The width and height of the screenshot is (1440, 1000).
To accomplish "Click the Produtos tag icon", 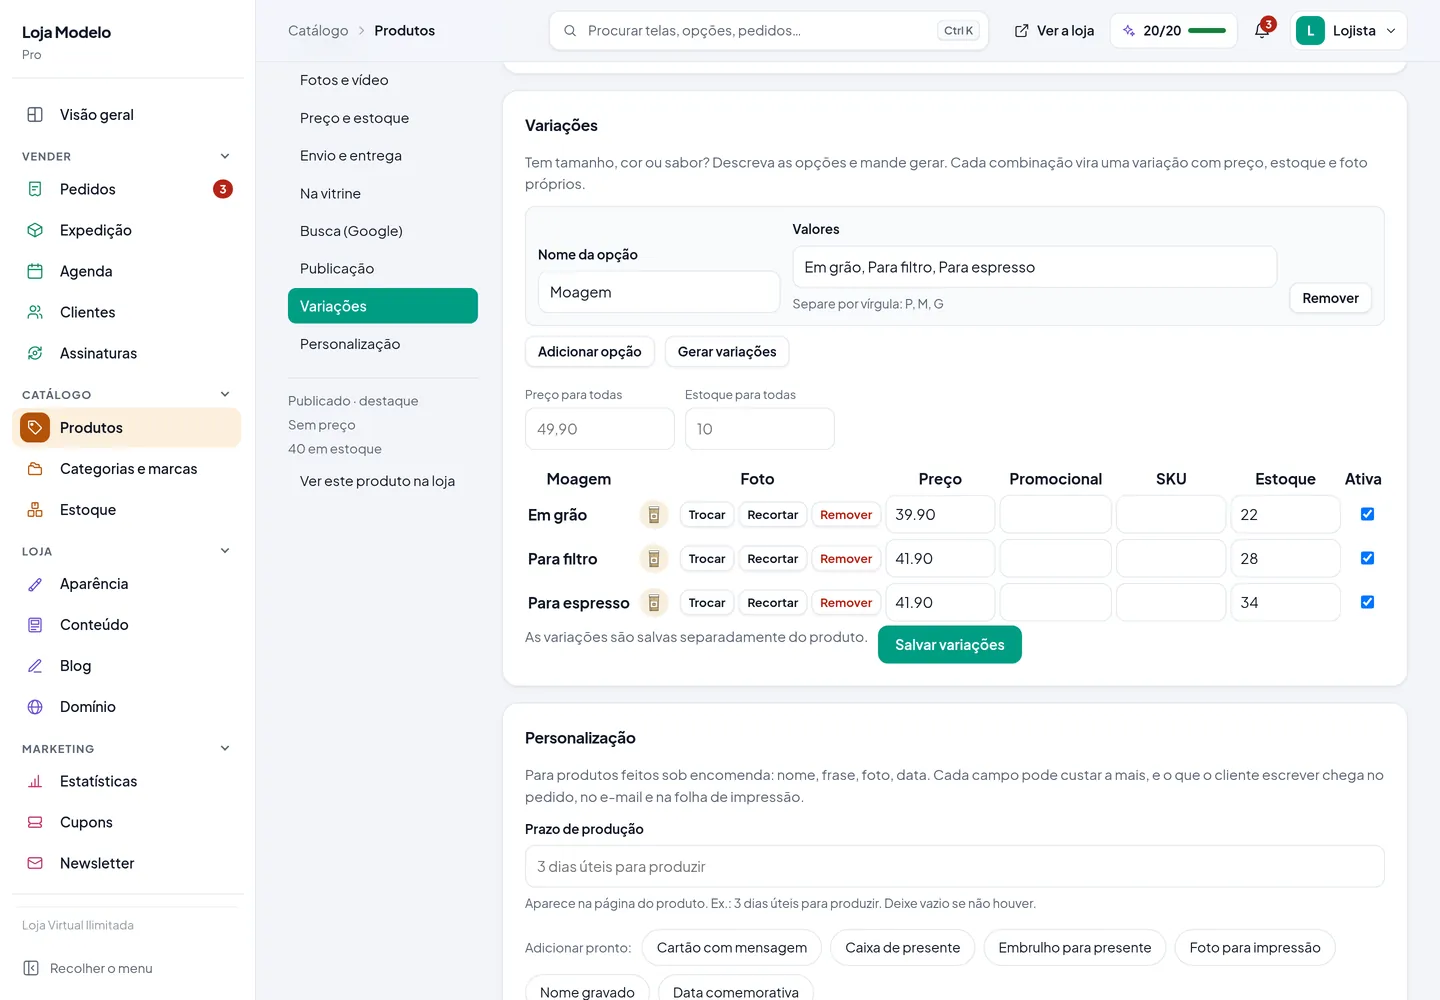I will click(x=35, y=428).
